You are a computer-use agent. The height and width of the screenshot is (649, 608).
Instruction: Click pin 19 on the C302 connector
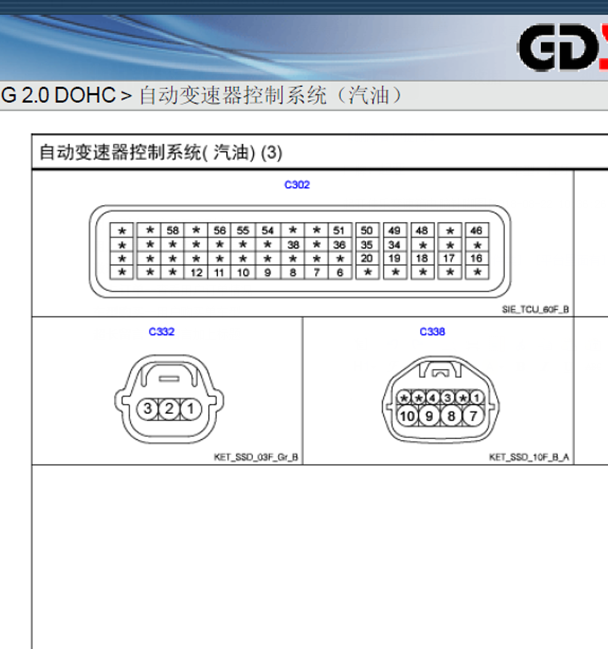[394, 258]
